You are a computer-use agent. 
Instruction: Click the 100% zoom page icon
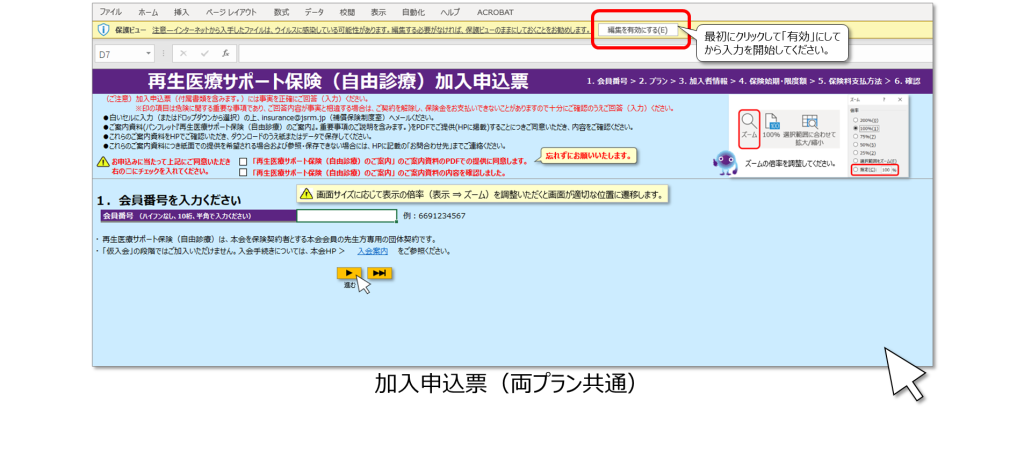(771, 123)
